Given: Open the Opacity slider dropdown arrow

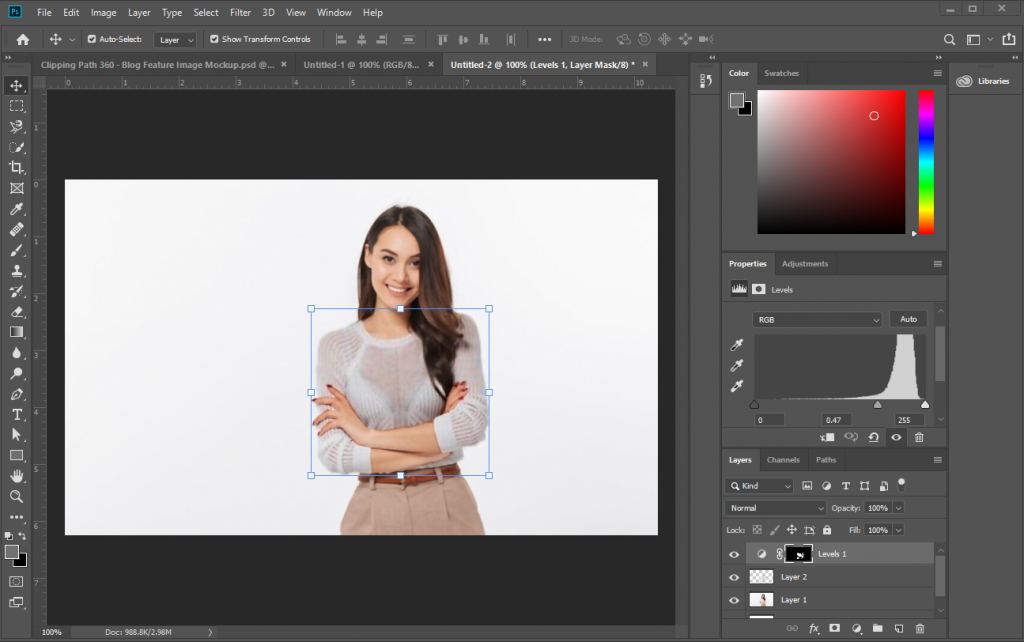Looking at the screenshot, I should (899, 508).
